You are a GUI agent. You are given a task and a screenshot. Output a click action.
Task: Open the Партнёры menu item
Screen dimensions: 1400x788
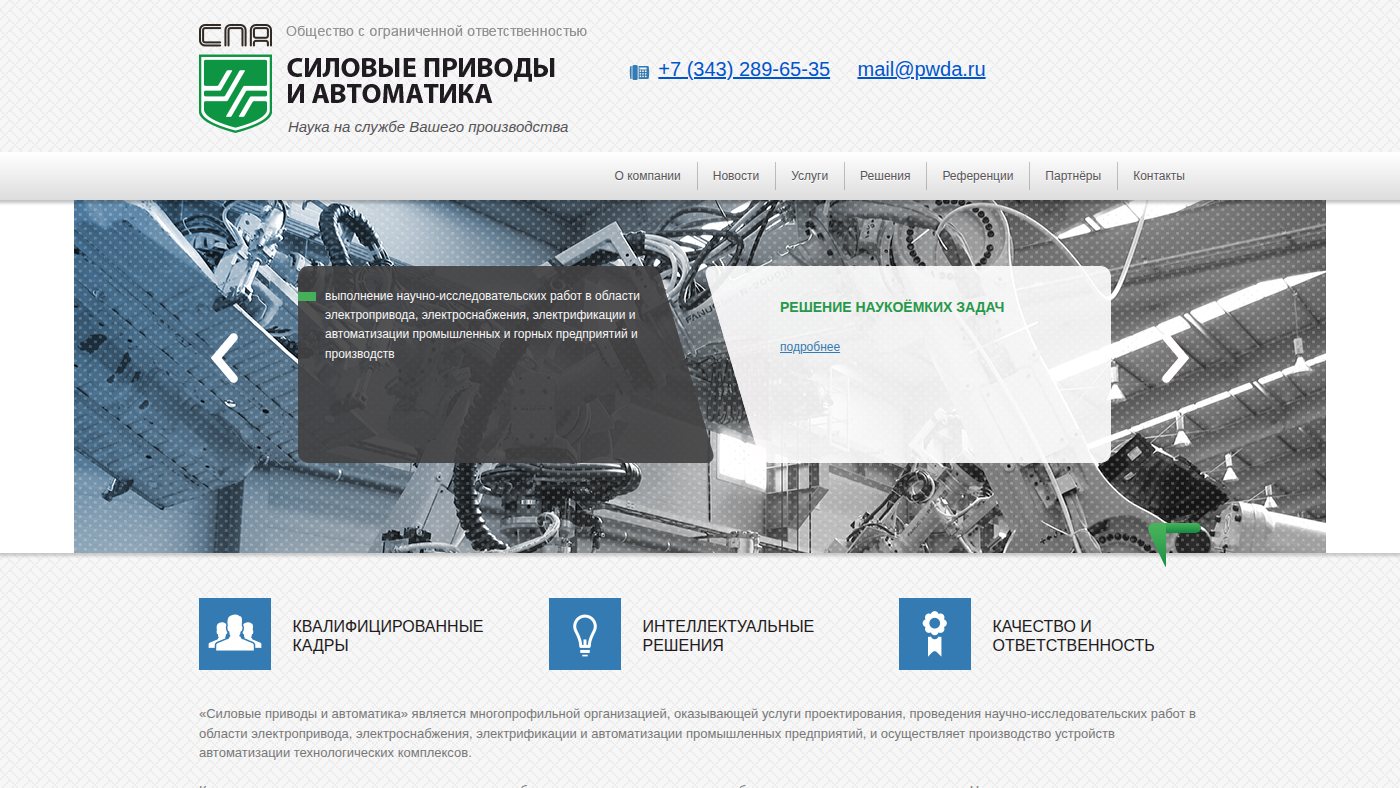click(1073, 176)
